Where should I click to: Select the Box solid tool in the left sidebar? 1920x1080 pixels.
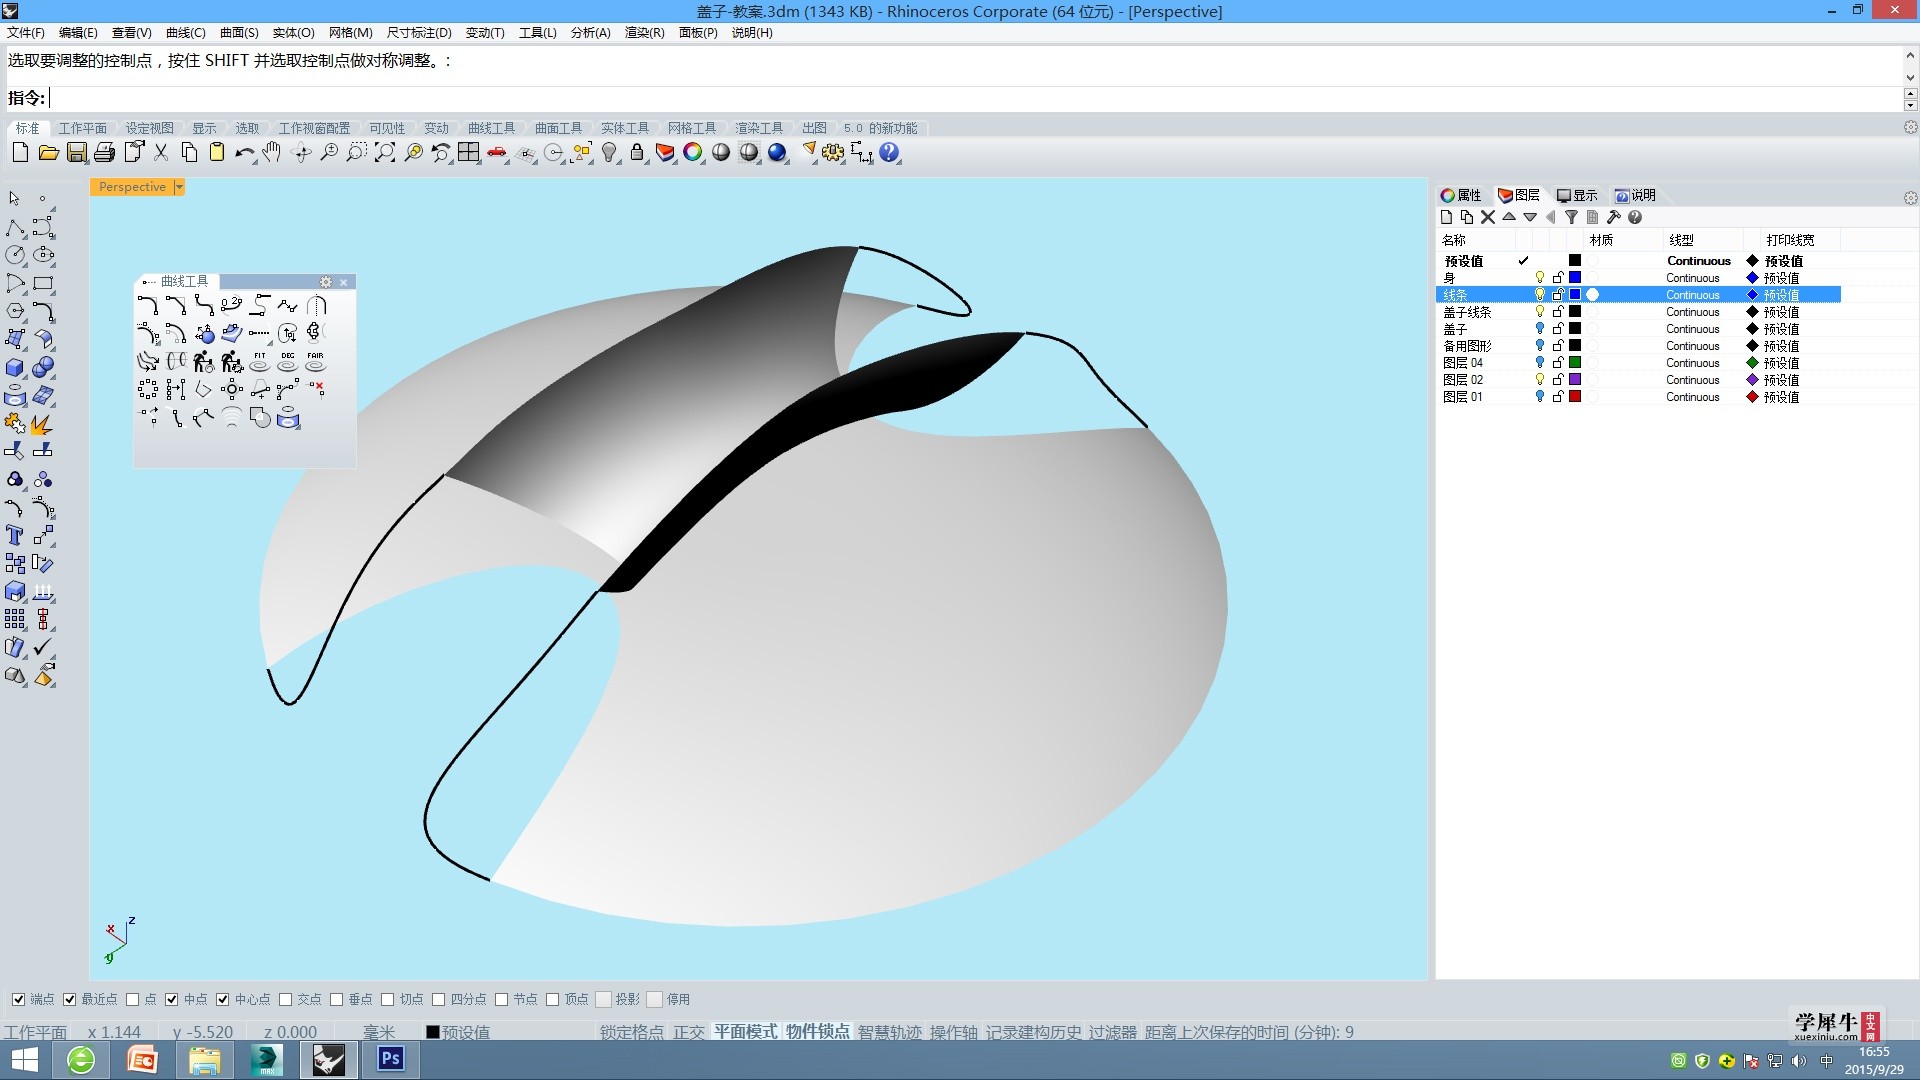pos(15,368)
